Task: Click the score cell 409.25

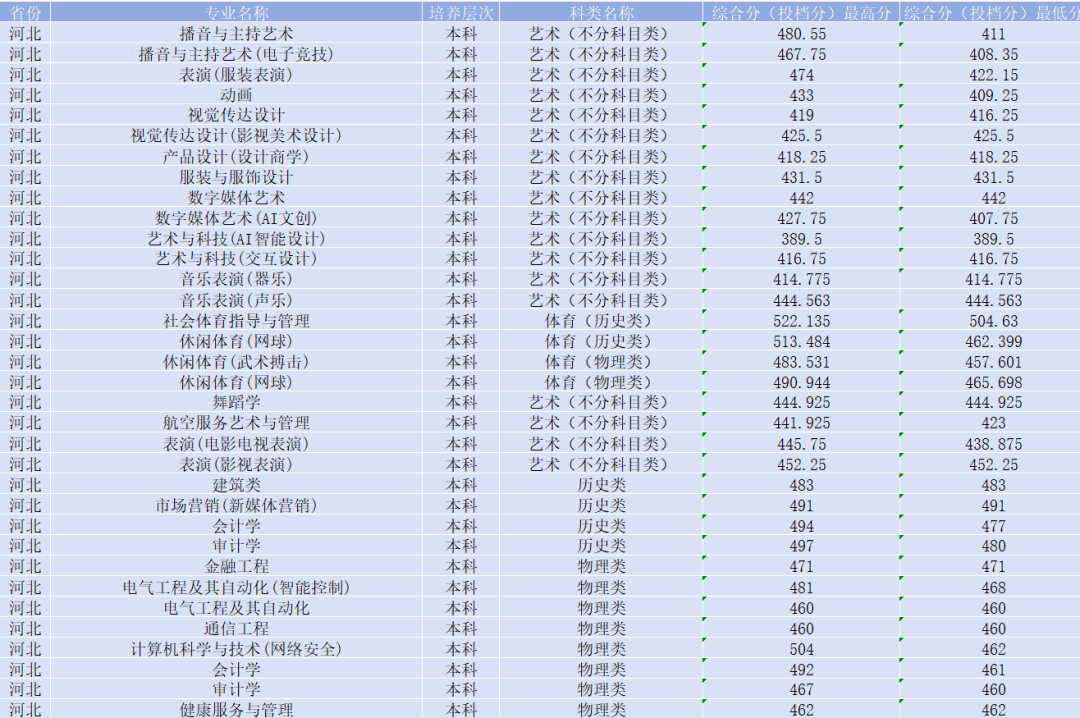Action: point(993,96)
